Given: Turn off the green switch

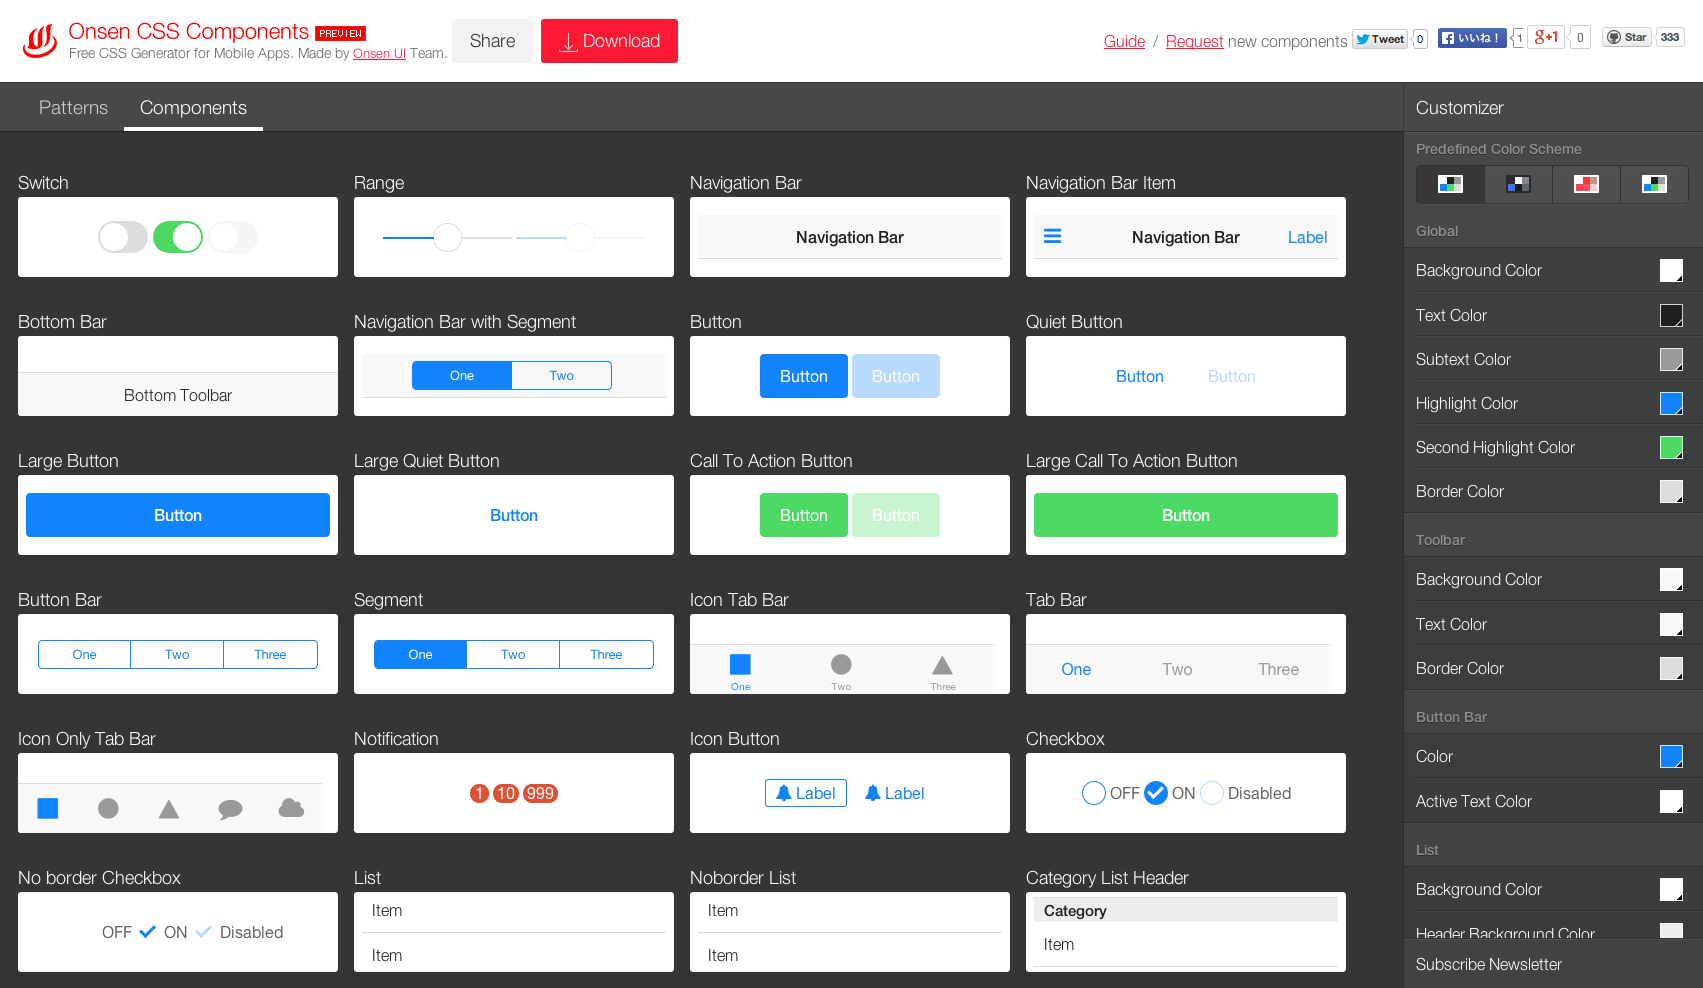Looking at the screenshot, I should (x=178, y=237).
